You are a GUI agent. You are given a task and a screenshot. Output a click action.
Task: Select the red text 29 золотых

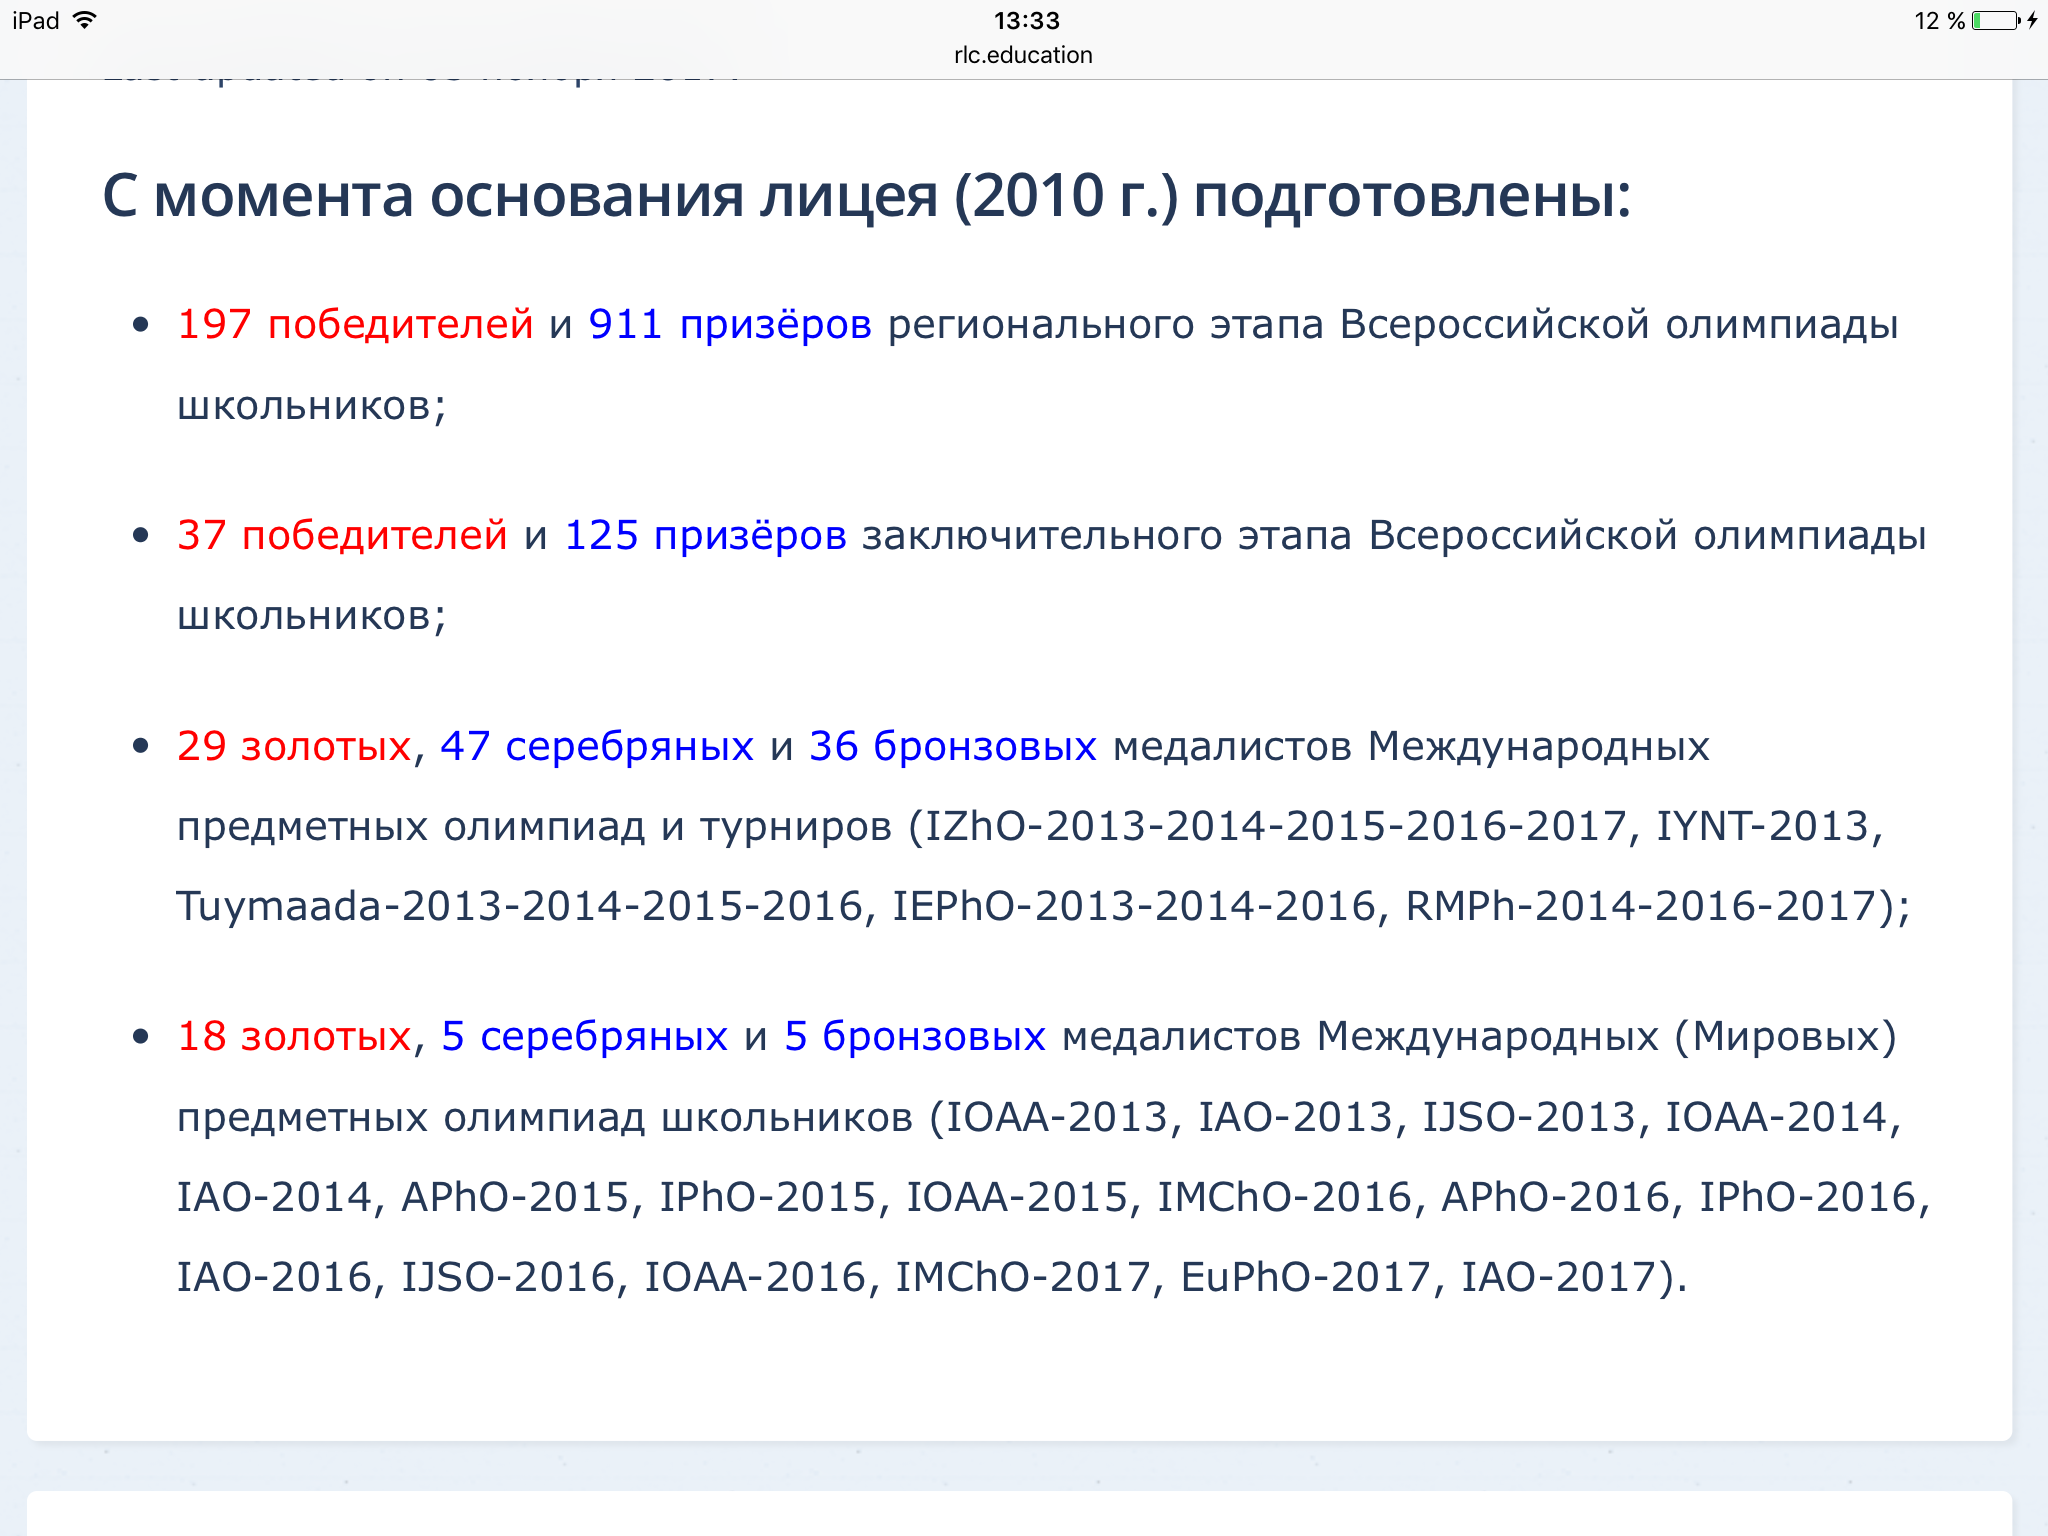point(294,746)
